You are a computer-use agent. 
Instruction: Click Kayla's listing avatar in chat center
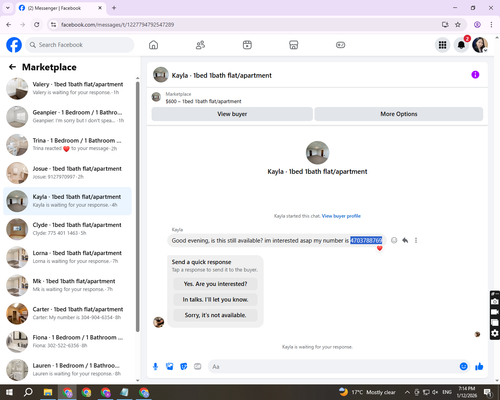pos(317,153)
